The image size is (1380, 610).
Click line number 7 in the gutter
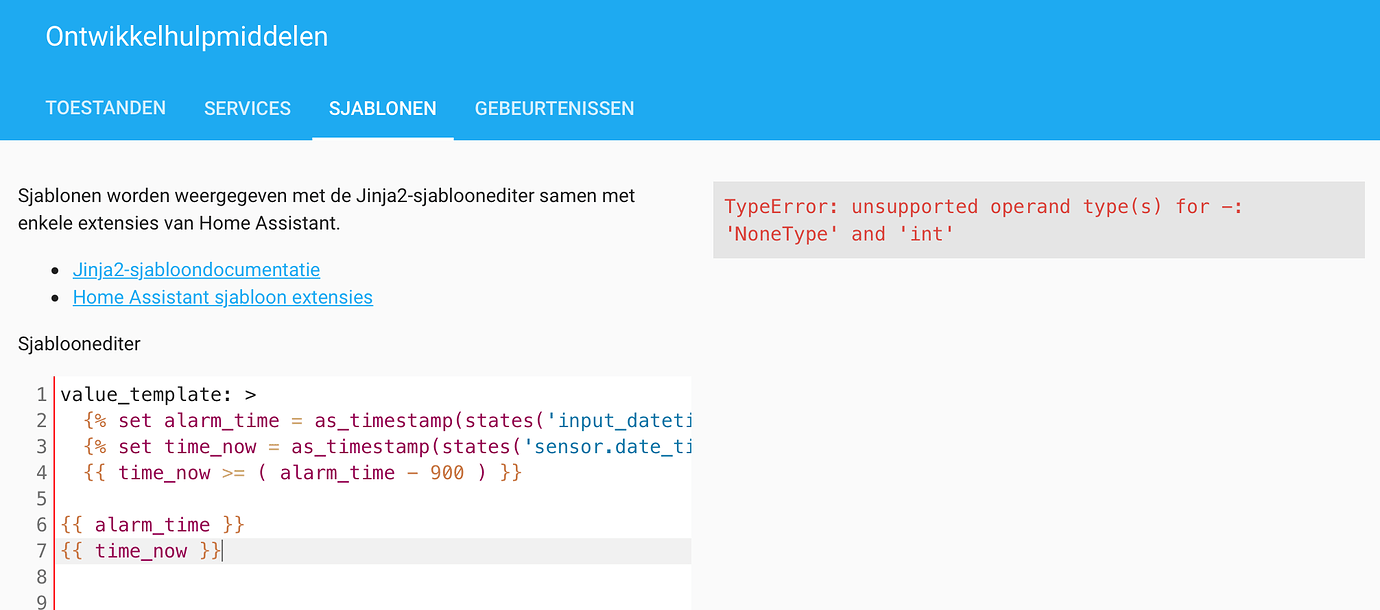point(41,551)
